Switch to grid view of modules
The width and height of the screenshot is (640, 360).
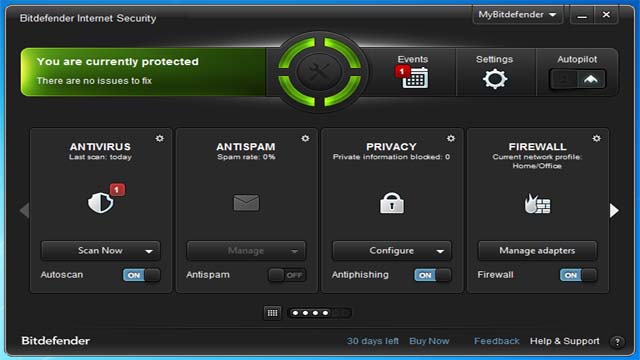272,313
